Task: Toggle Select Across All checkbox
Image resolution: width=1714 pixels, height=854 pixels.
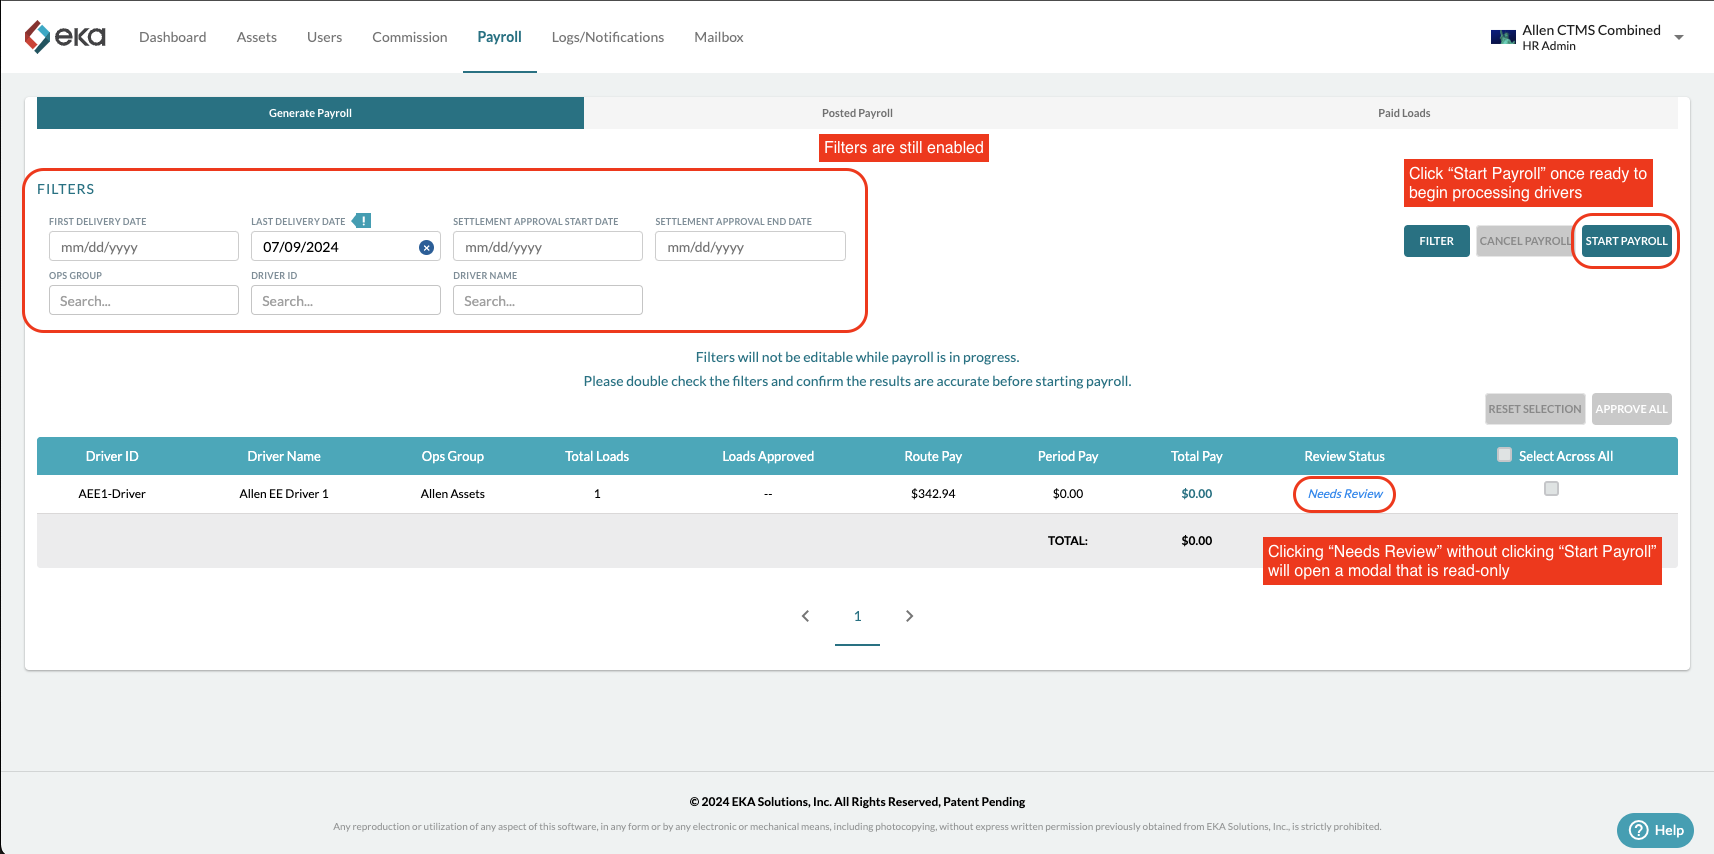Action: click(x=1504, y=455)
